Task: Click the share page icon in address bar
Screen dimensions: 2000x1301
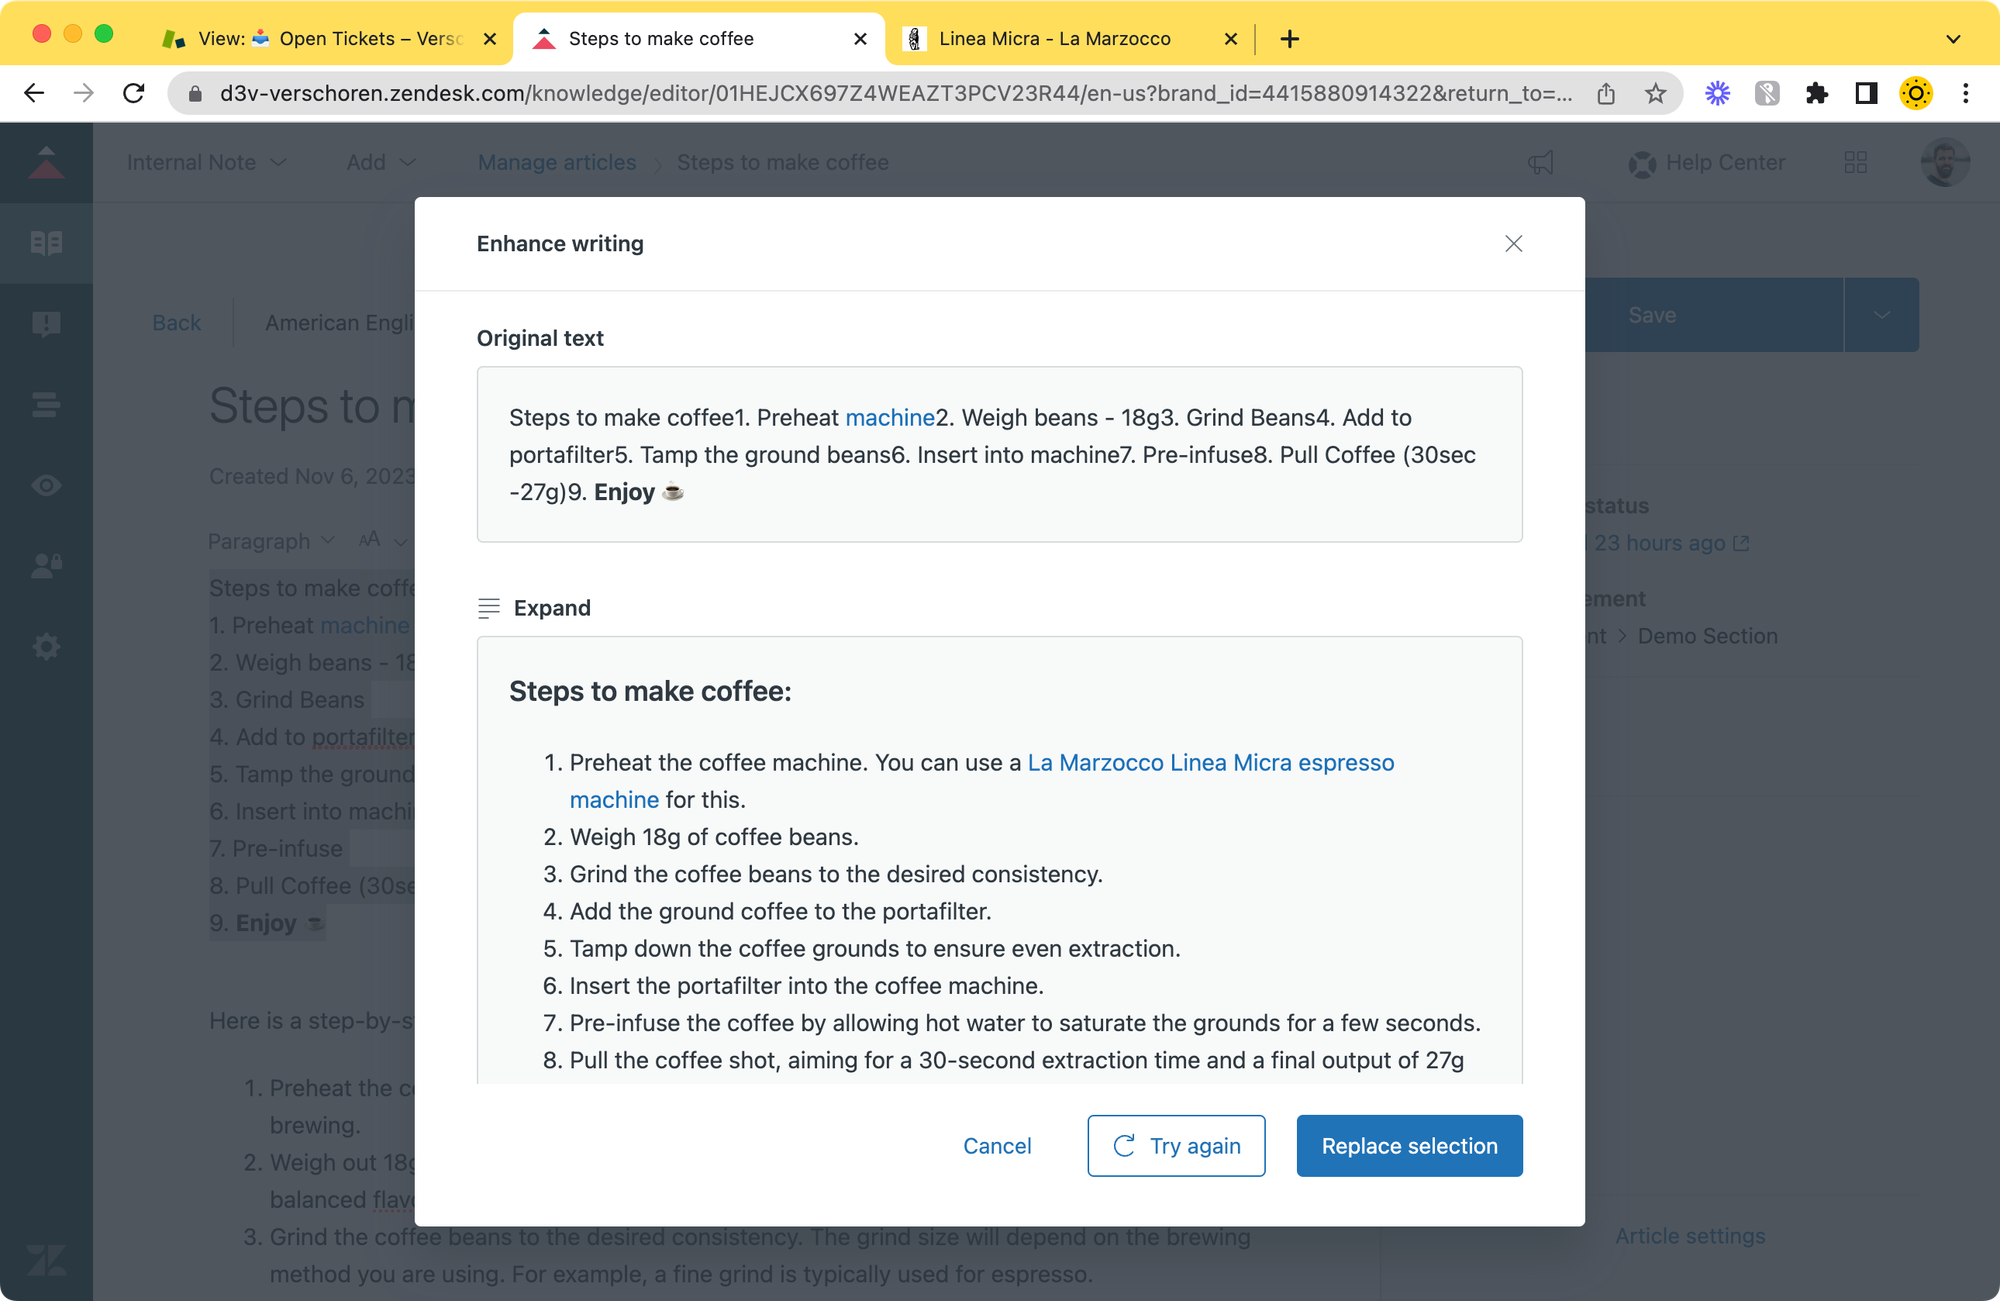Action: tap(1606, 93)
